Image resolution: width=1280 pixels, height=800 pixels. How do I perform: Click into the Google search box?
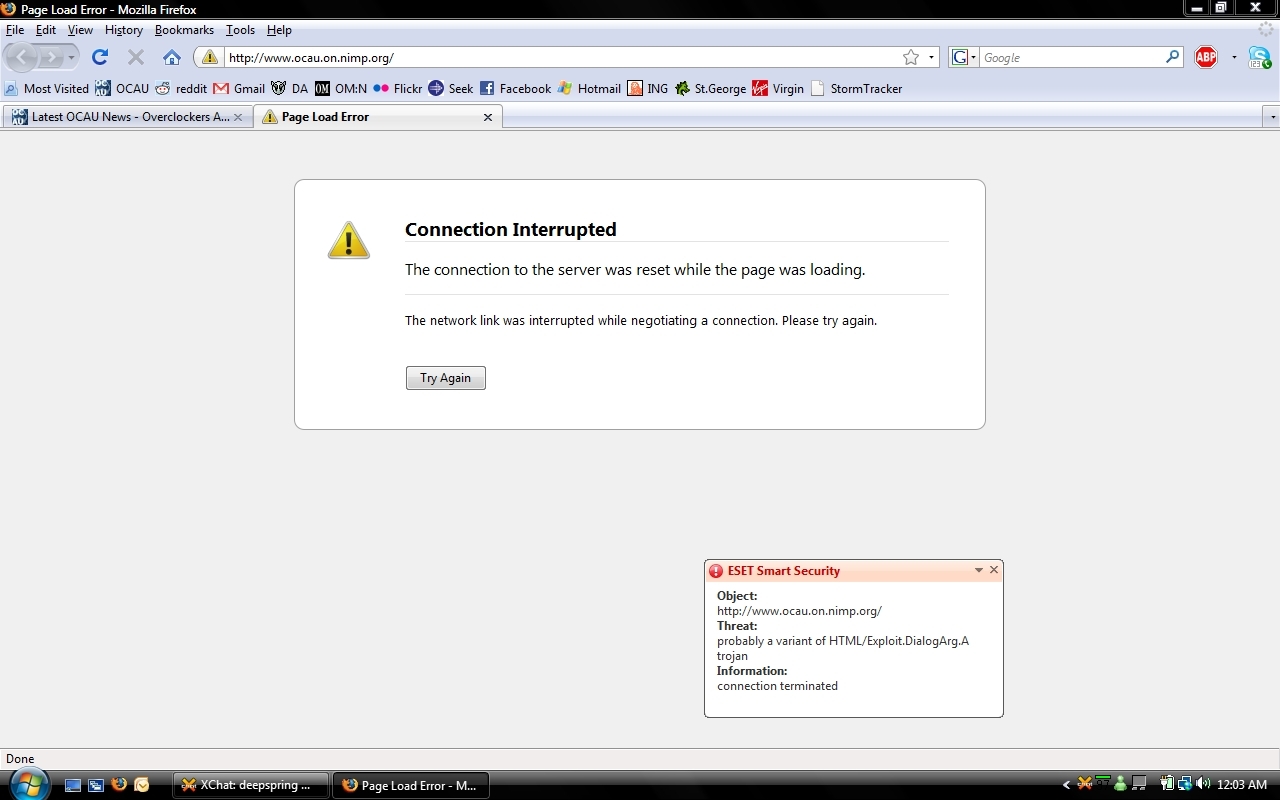point(1071,57)
